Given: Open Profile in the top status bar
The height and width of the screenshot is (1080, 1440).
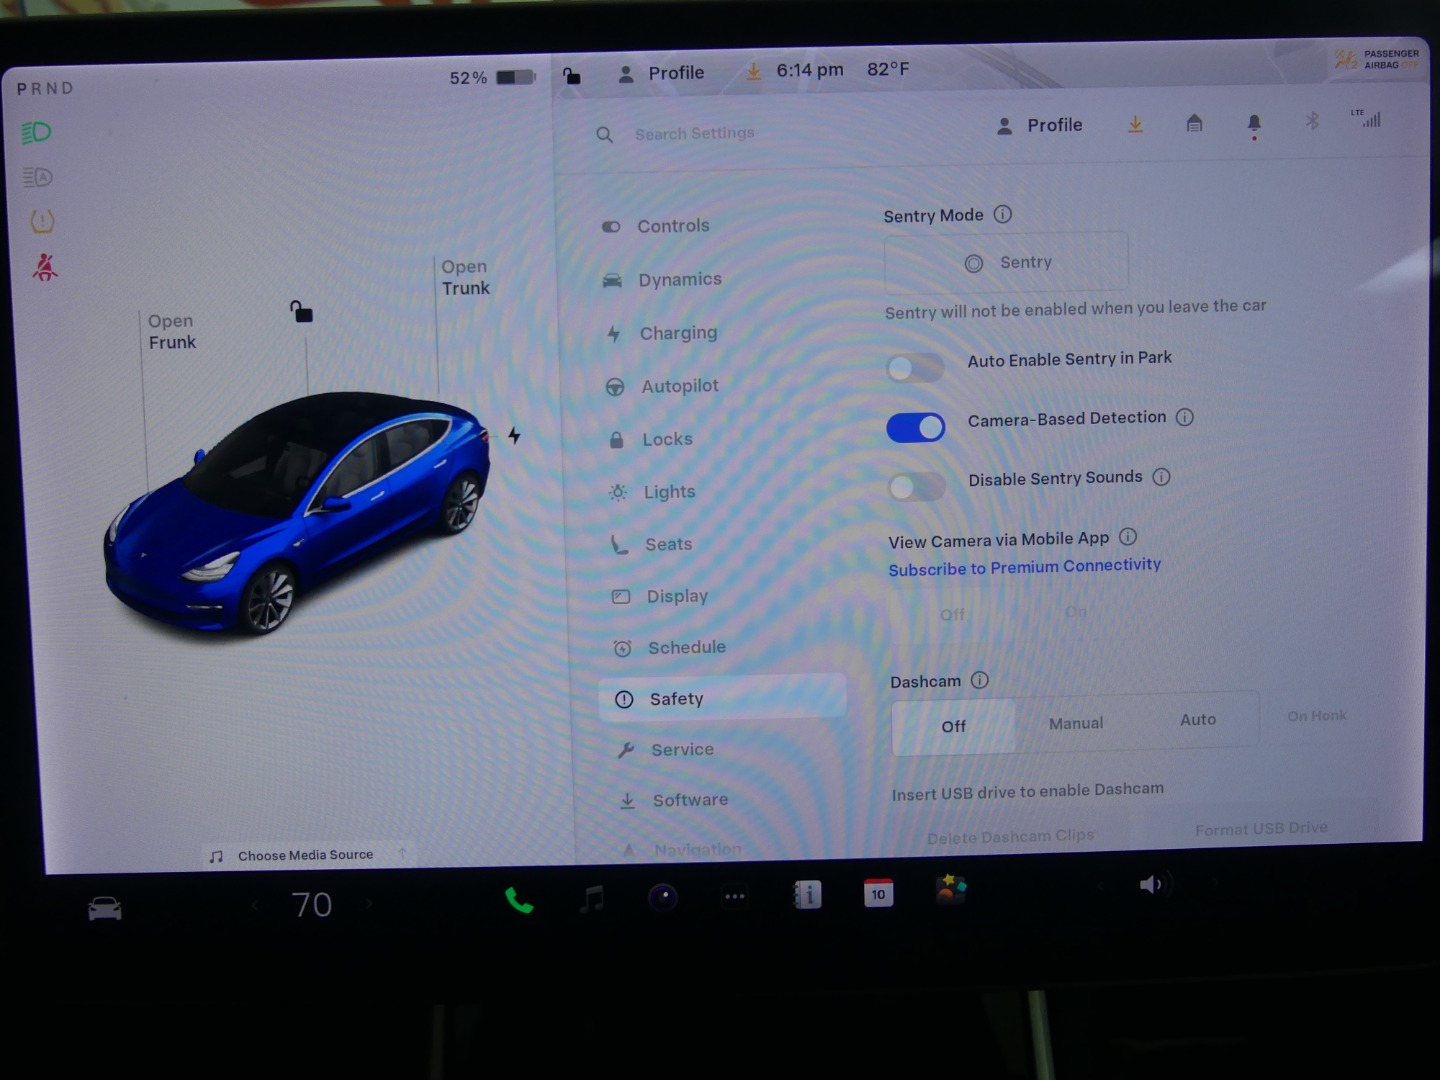Looking at the screenshot, I should pos(661,73).
